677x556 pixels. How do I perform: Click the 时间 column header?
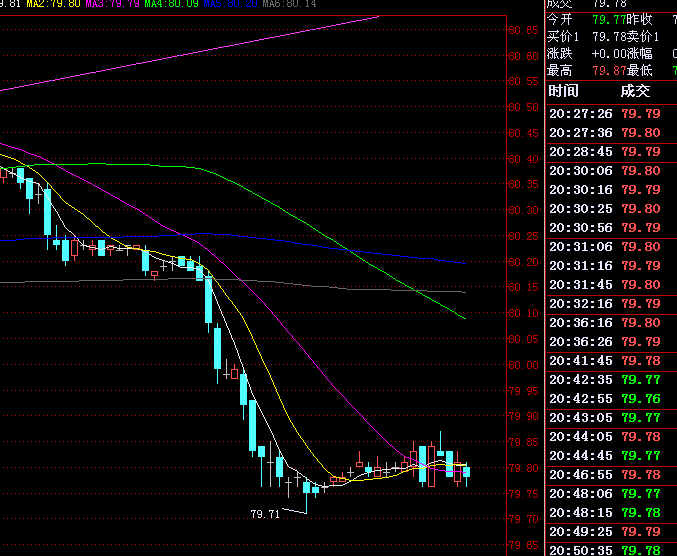coord(564,91)
